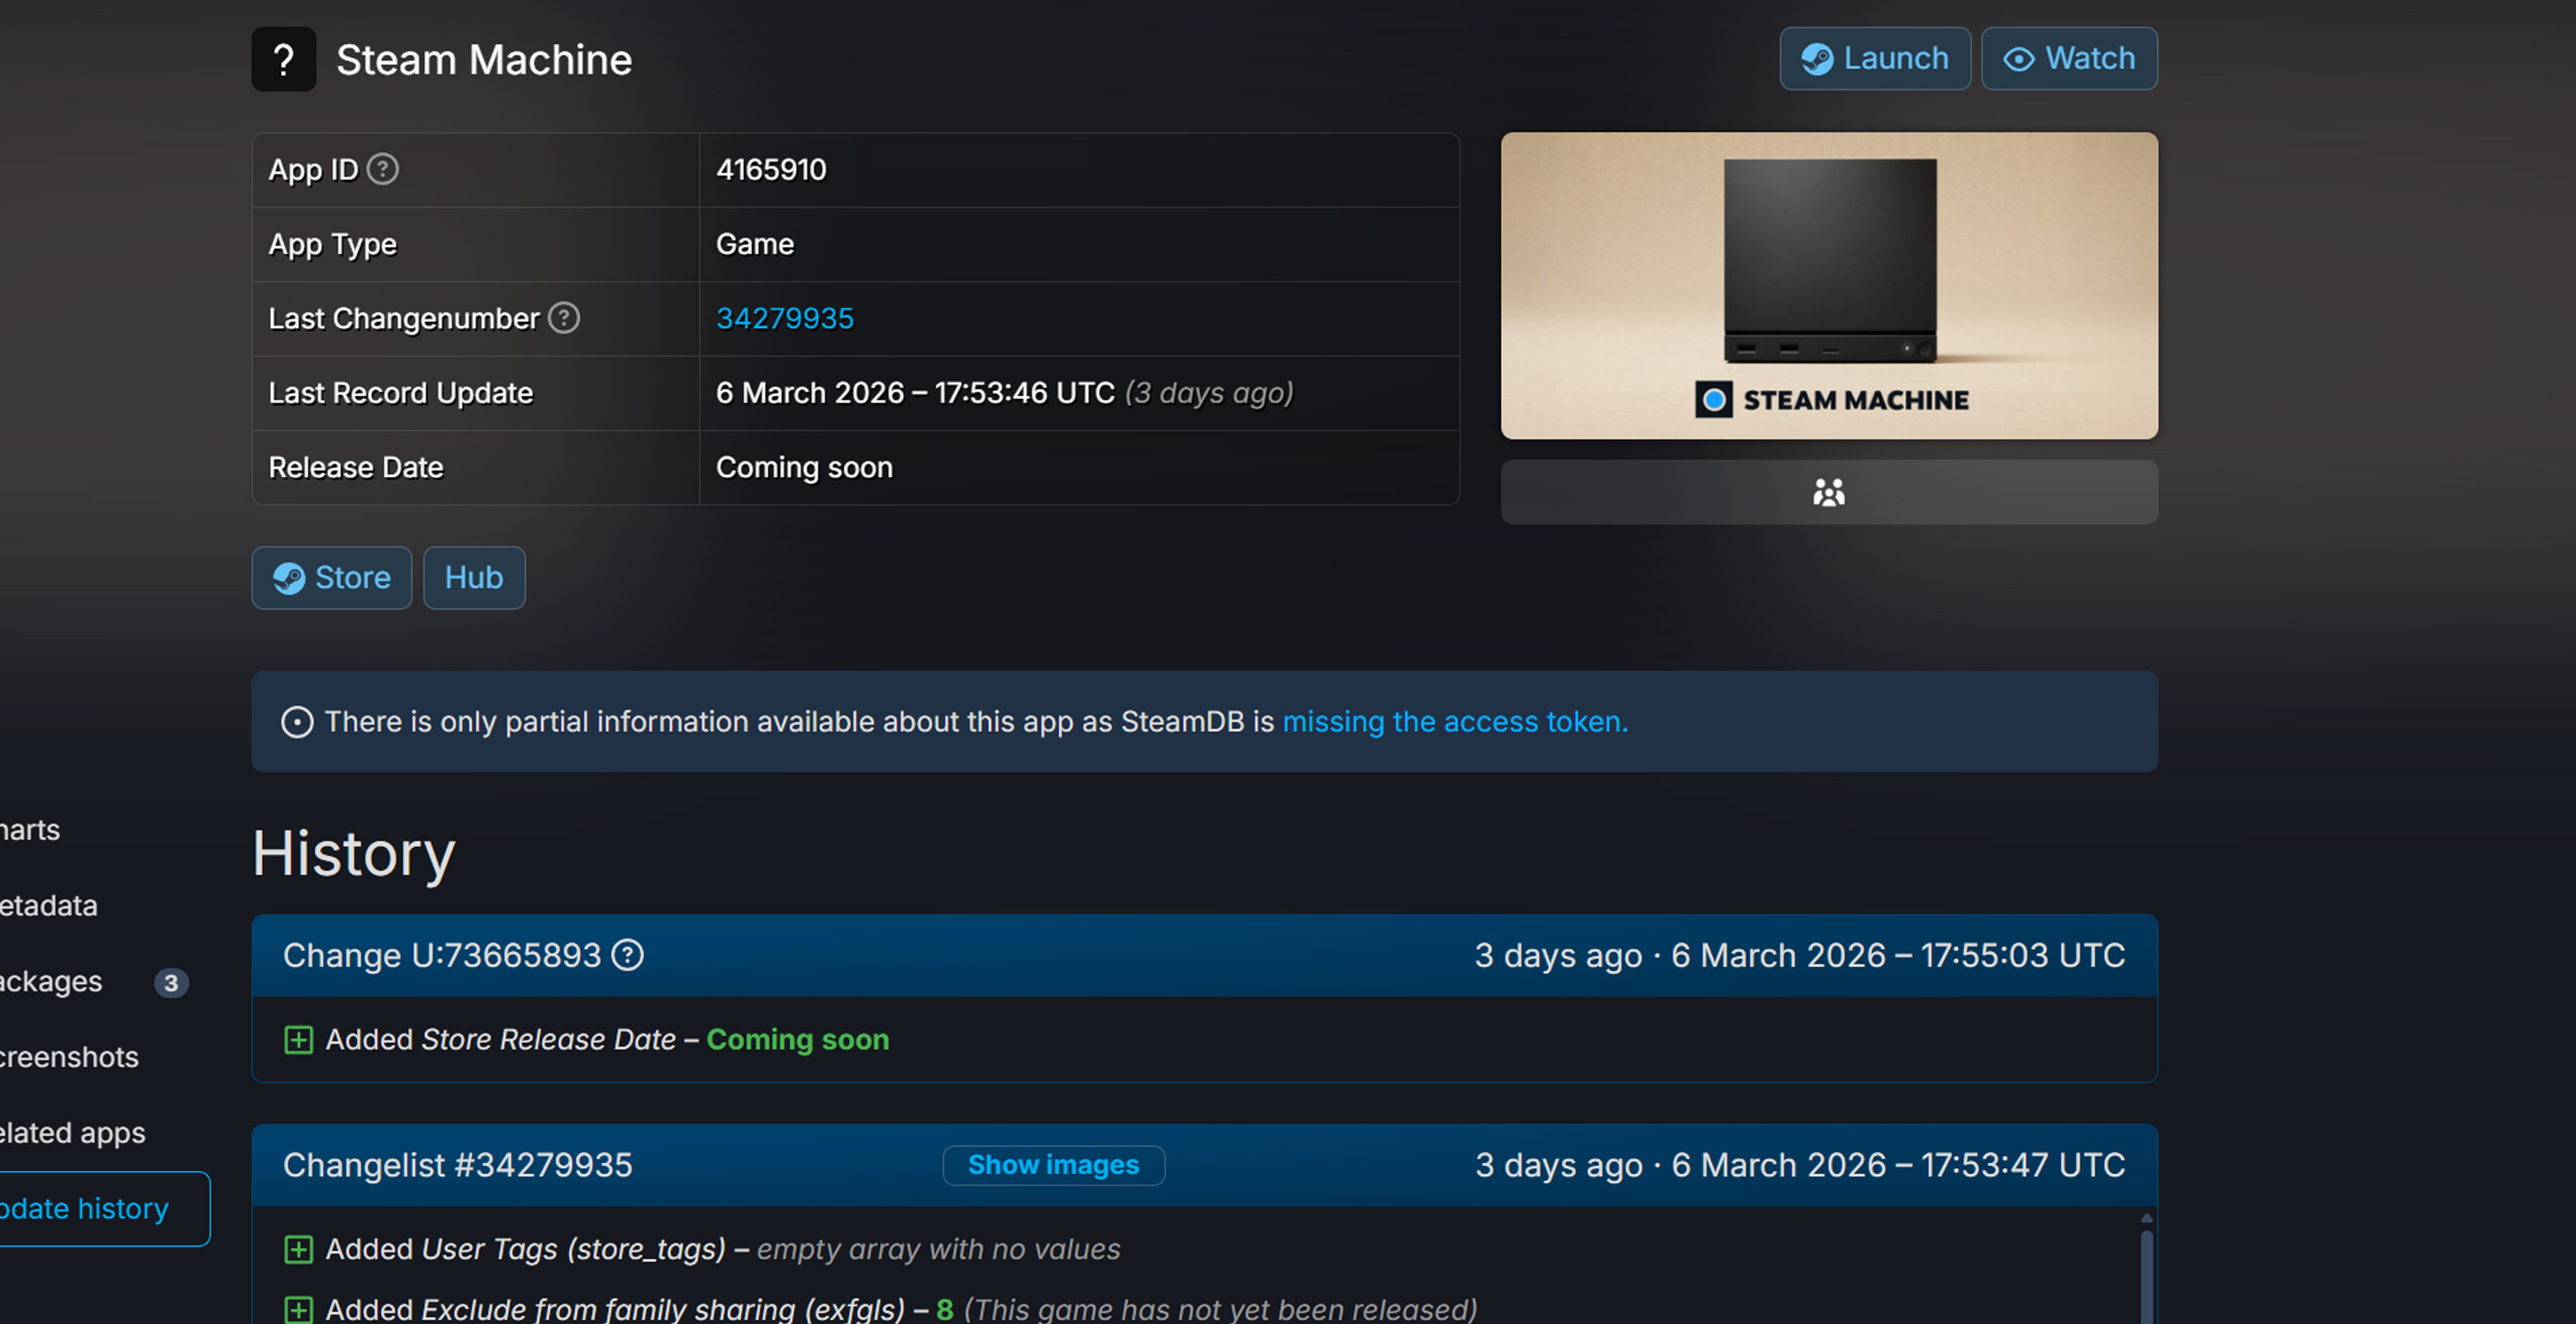Show images for changelist 34279935
Screen dimensions: 2576x1324
point(1053,1165)
